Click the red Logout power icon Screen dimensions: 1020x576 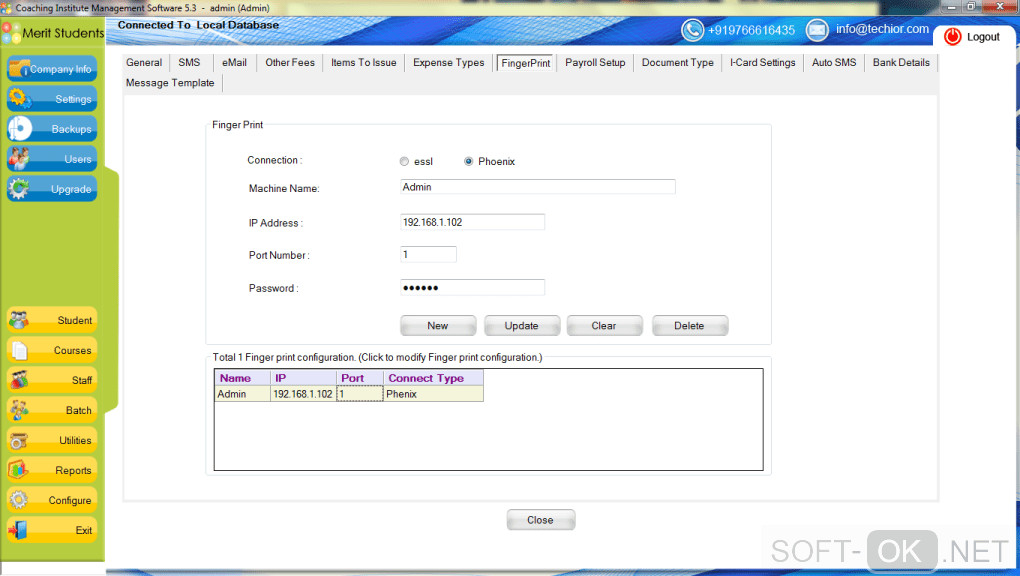(x=952, y=37)
